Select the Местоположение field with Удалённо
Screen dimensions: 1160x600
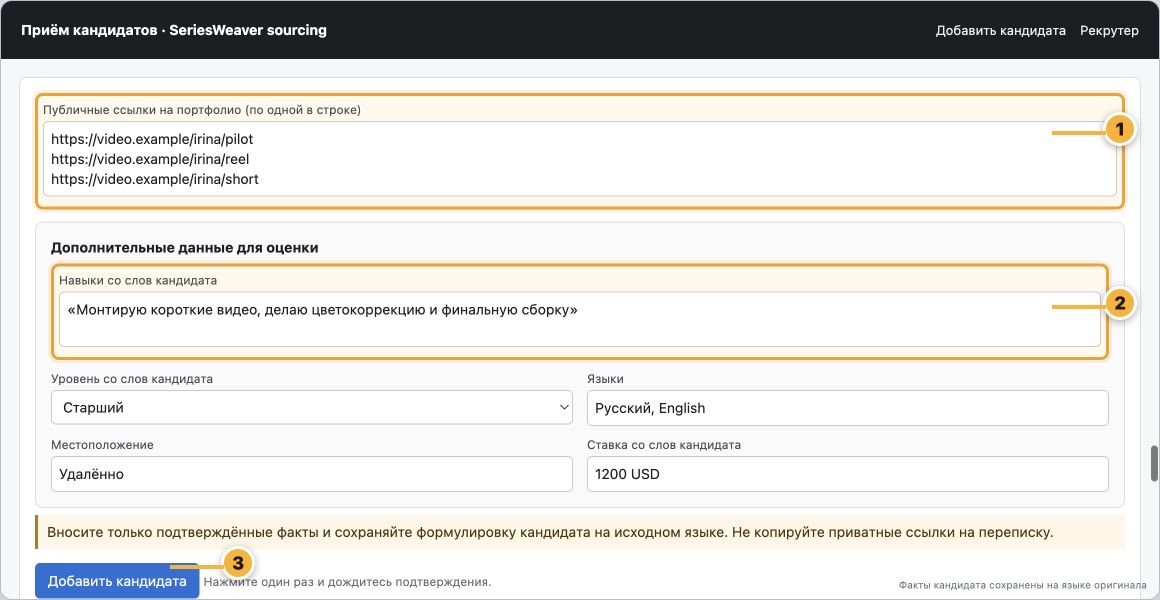pos(311,474)
